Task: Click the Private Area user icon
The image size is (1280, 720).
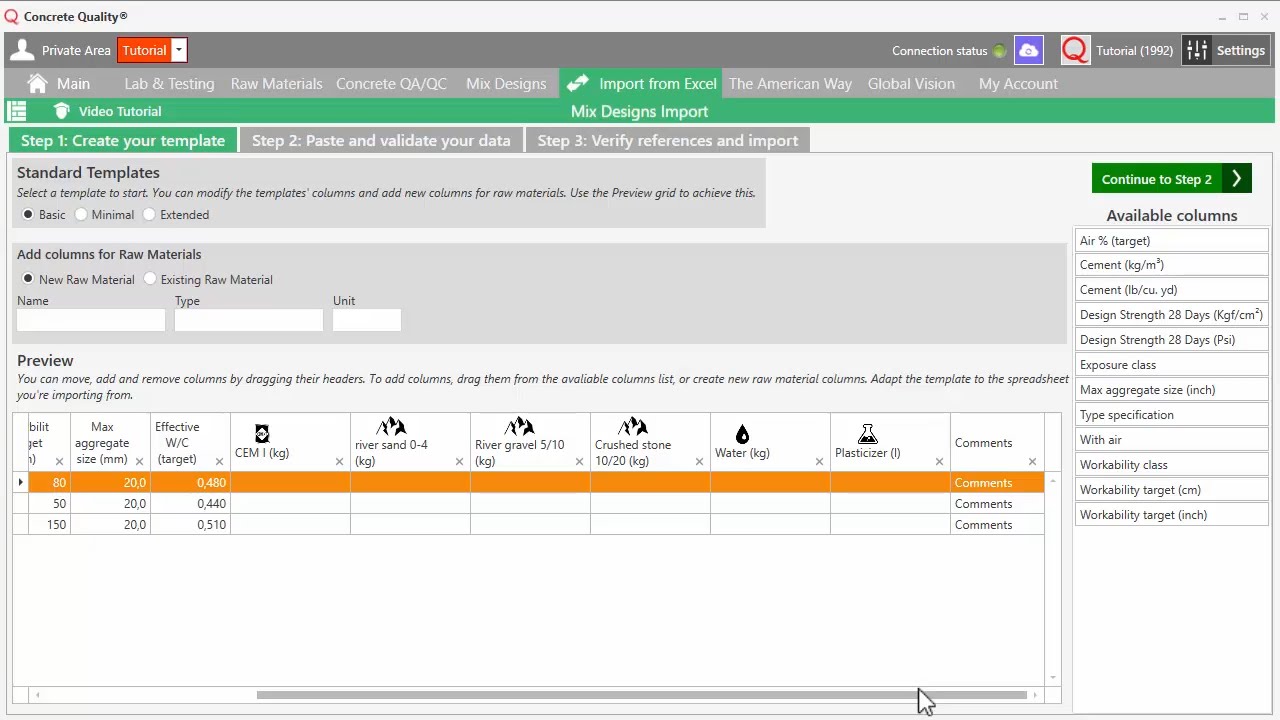Action: tap(21, 50)
